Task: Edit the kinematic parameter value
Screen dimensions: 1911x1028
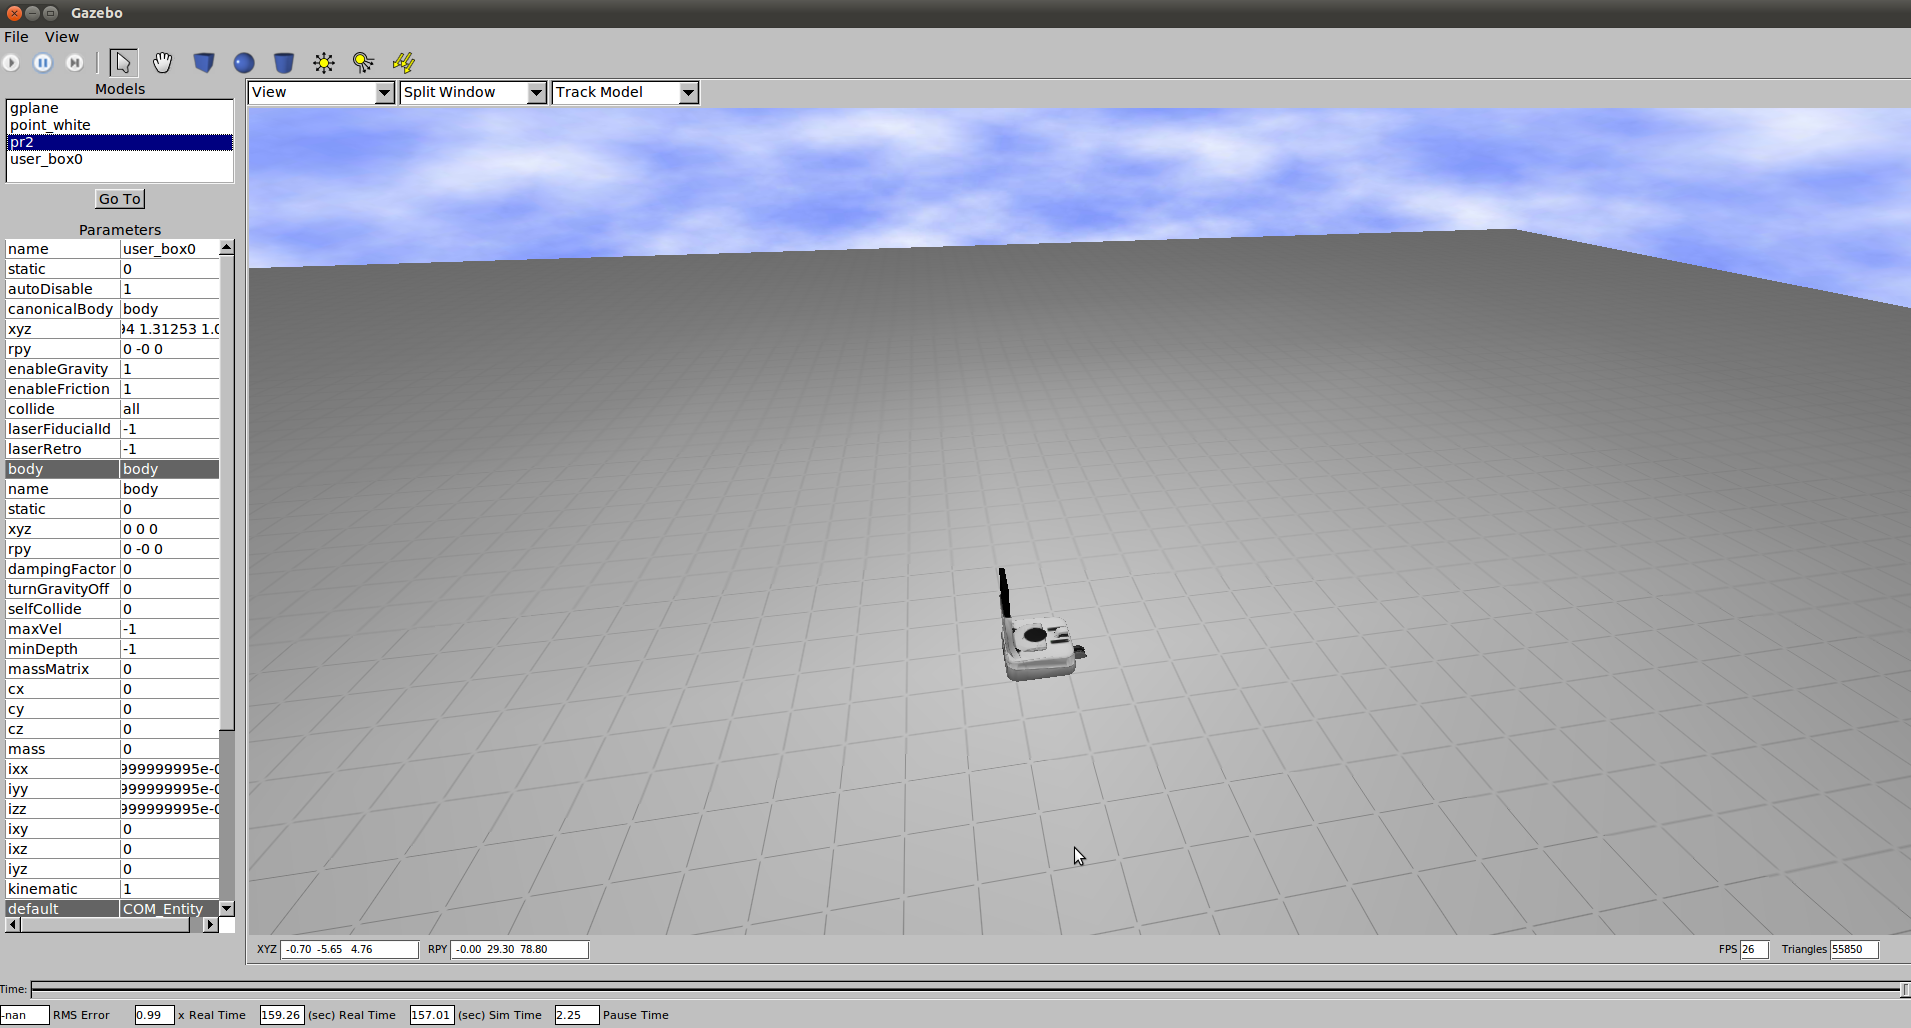Action: 170,889
